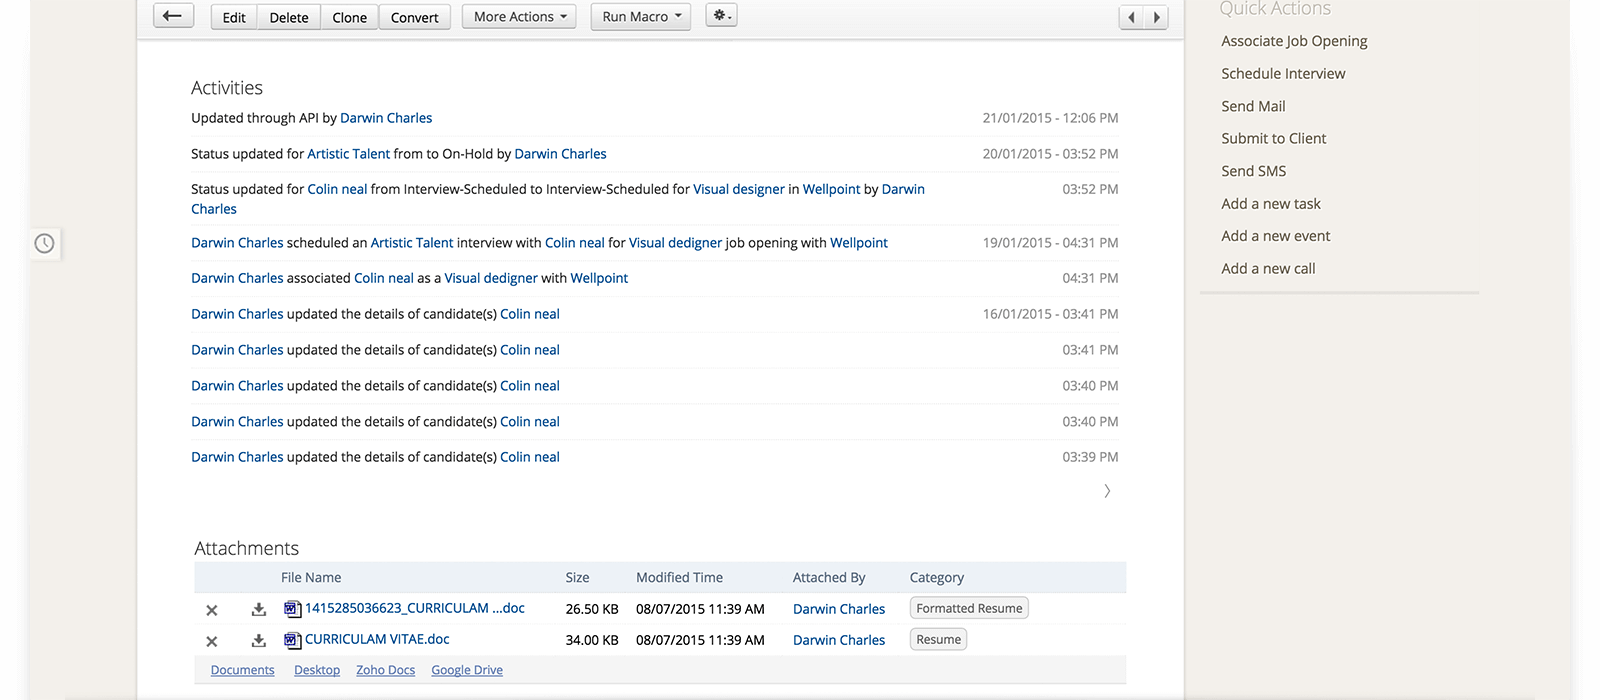Click the Edit button
The height and width of the screenshot is (700, 1600).
[x=234, y=17]
